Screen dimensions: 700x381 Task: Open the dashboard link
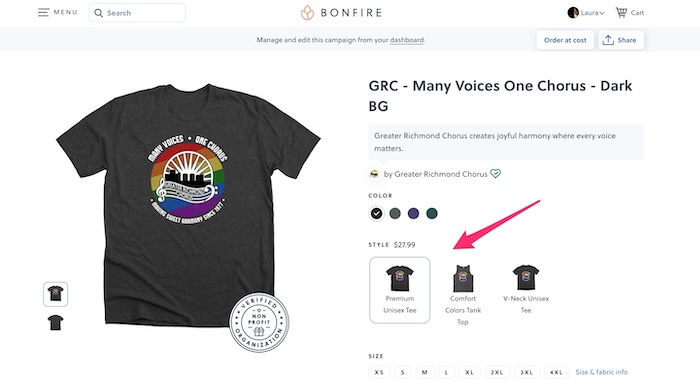tap(407, 40)
